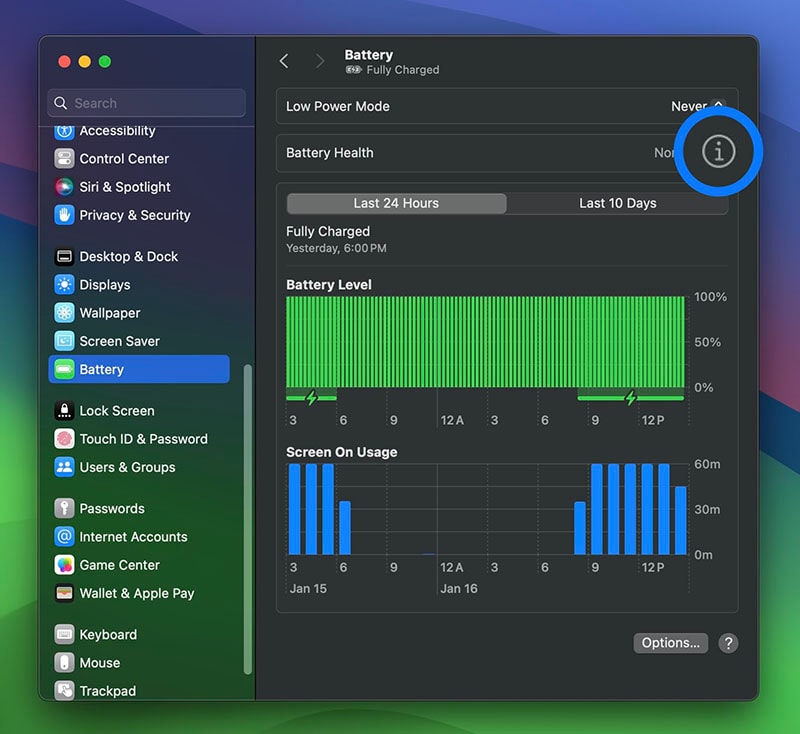Switch to the Last 10 Days tab
Screen dimensions: 800x734
tap(617, 203)
